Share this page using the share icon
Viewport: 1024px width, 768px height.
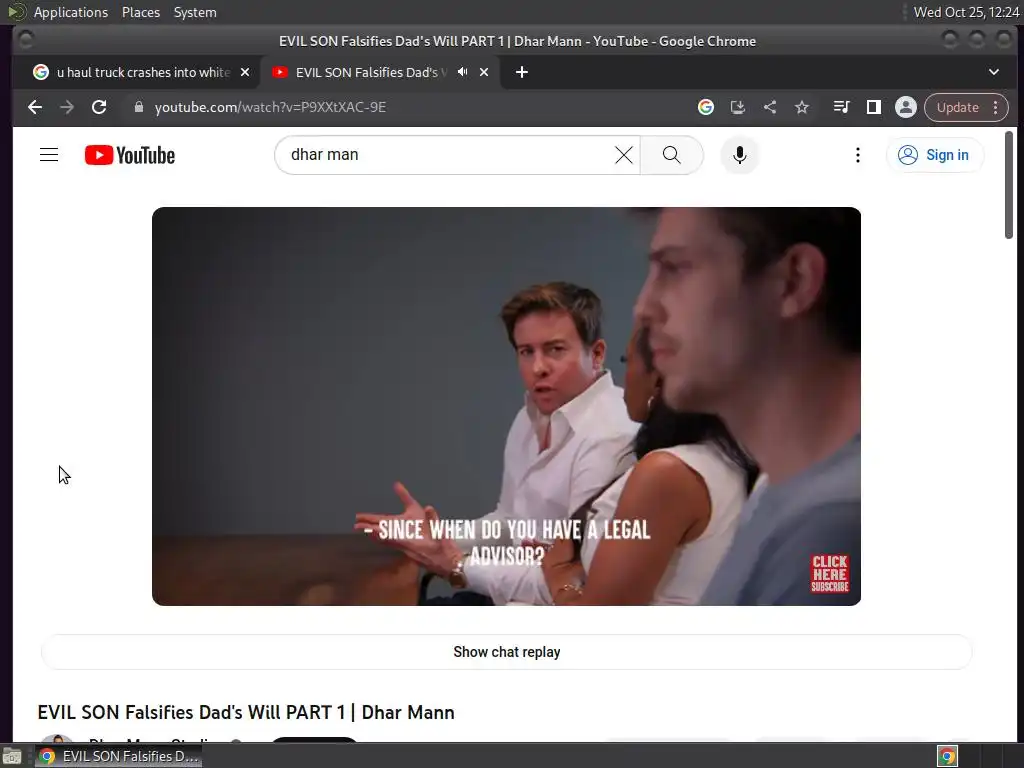770,107
